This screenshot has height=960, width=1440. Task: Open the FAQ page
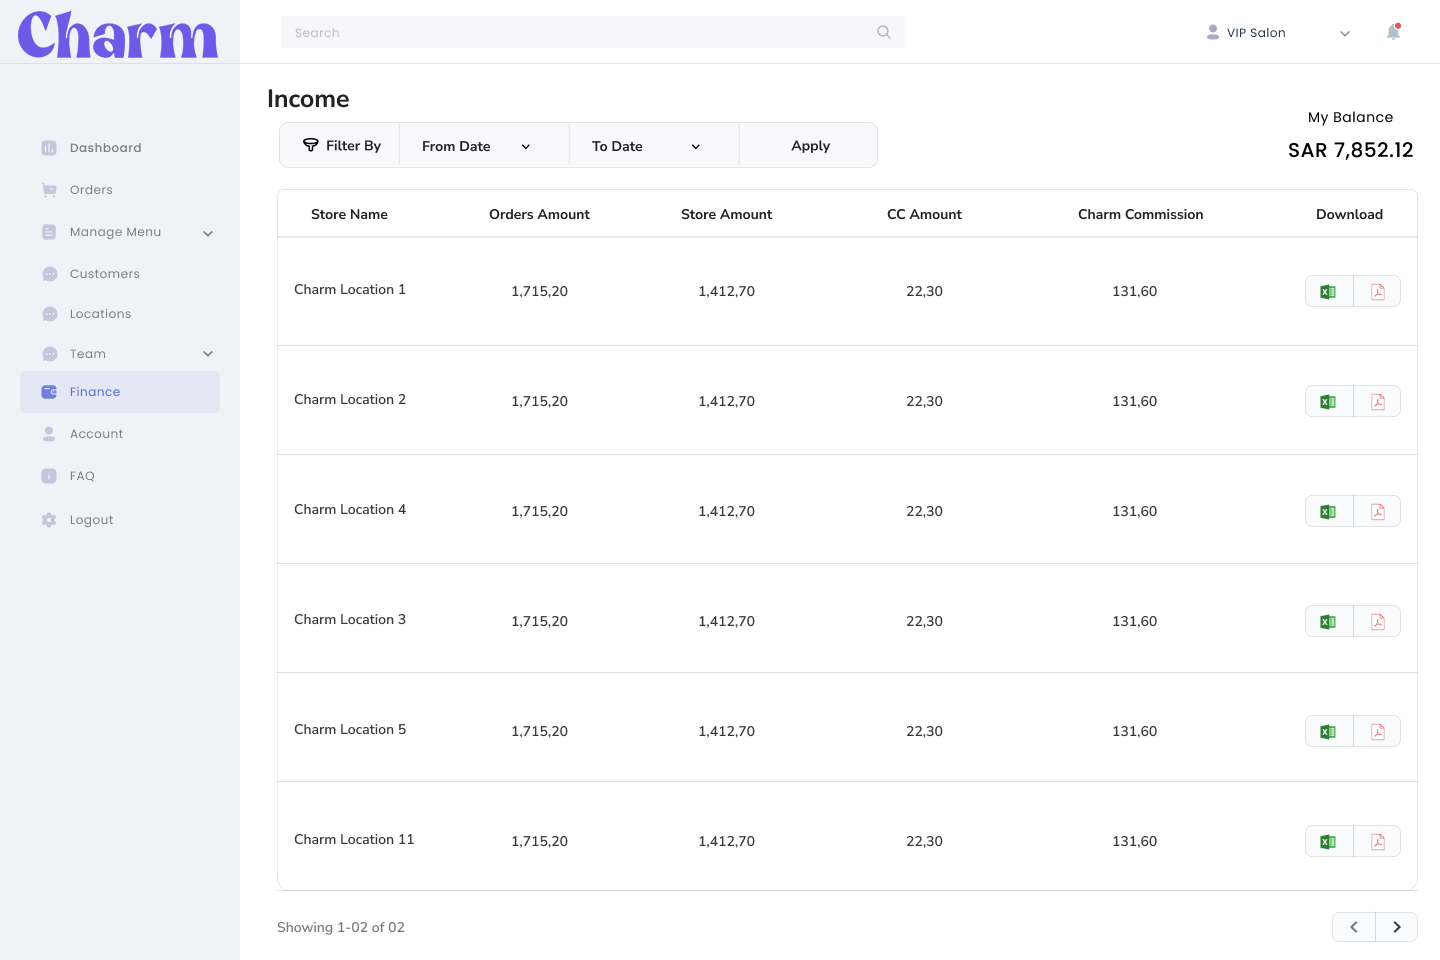point(82,476)
